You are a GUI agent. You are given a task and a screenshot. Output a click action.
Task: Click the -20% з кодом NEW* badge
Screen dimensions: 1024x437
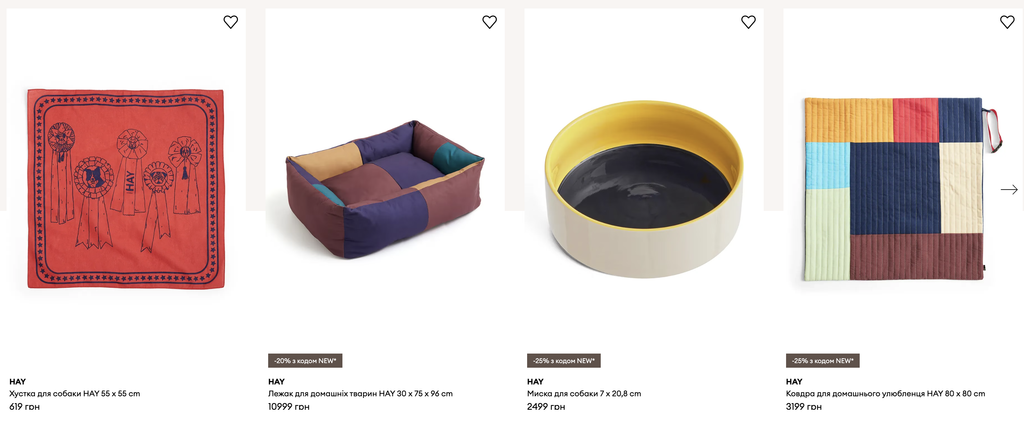(305, 361)
